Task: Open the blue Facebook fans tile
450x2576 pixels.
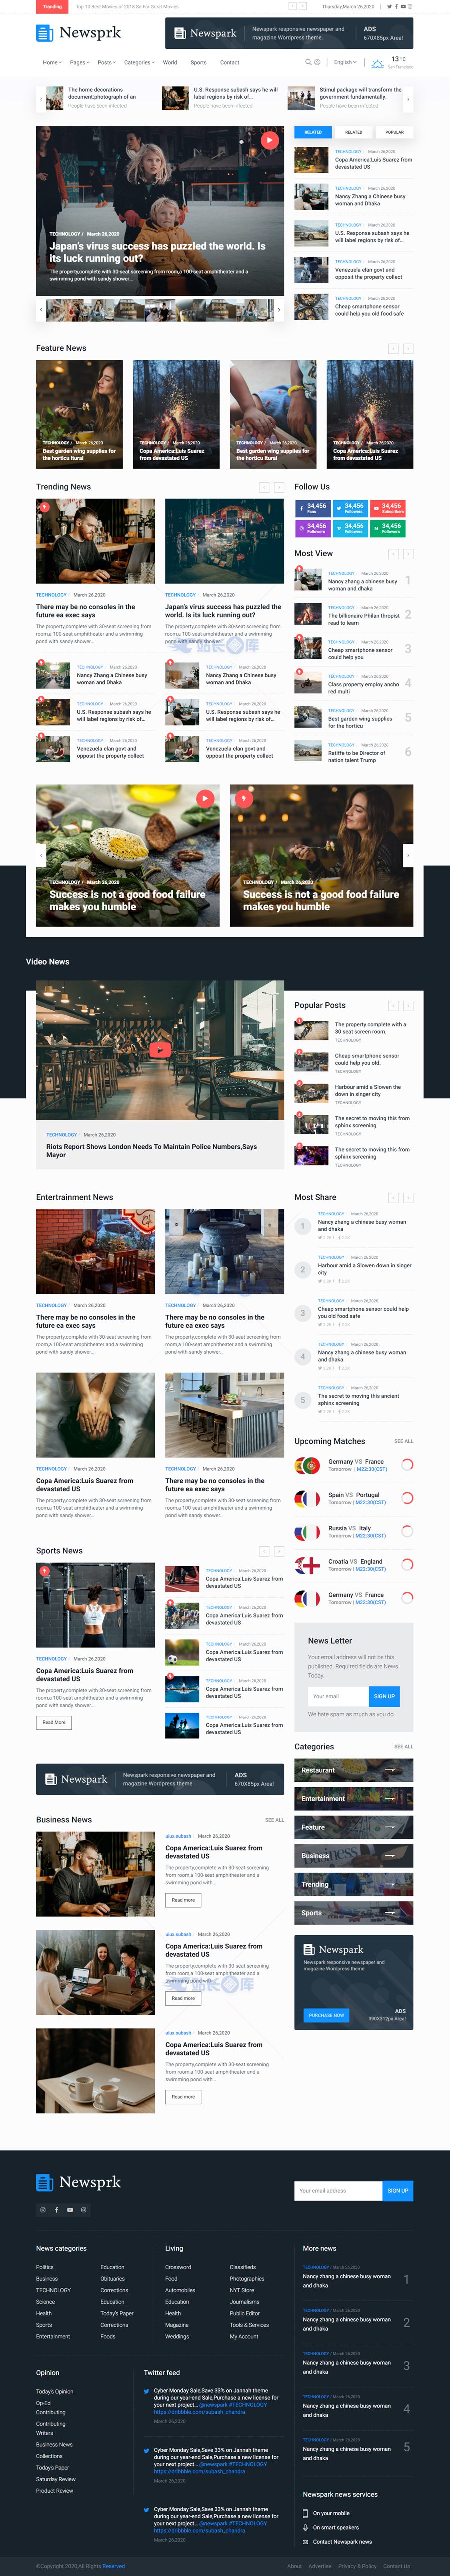Action: coord(313,508)
